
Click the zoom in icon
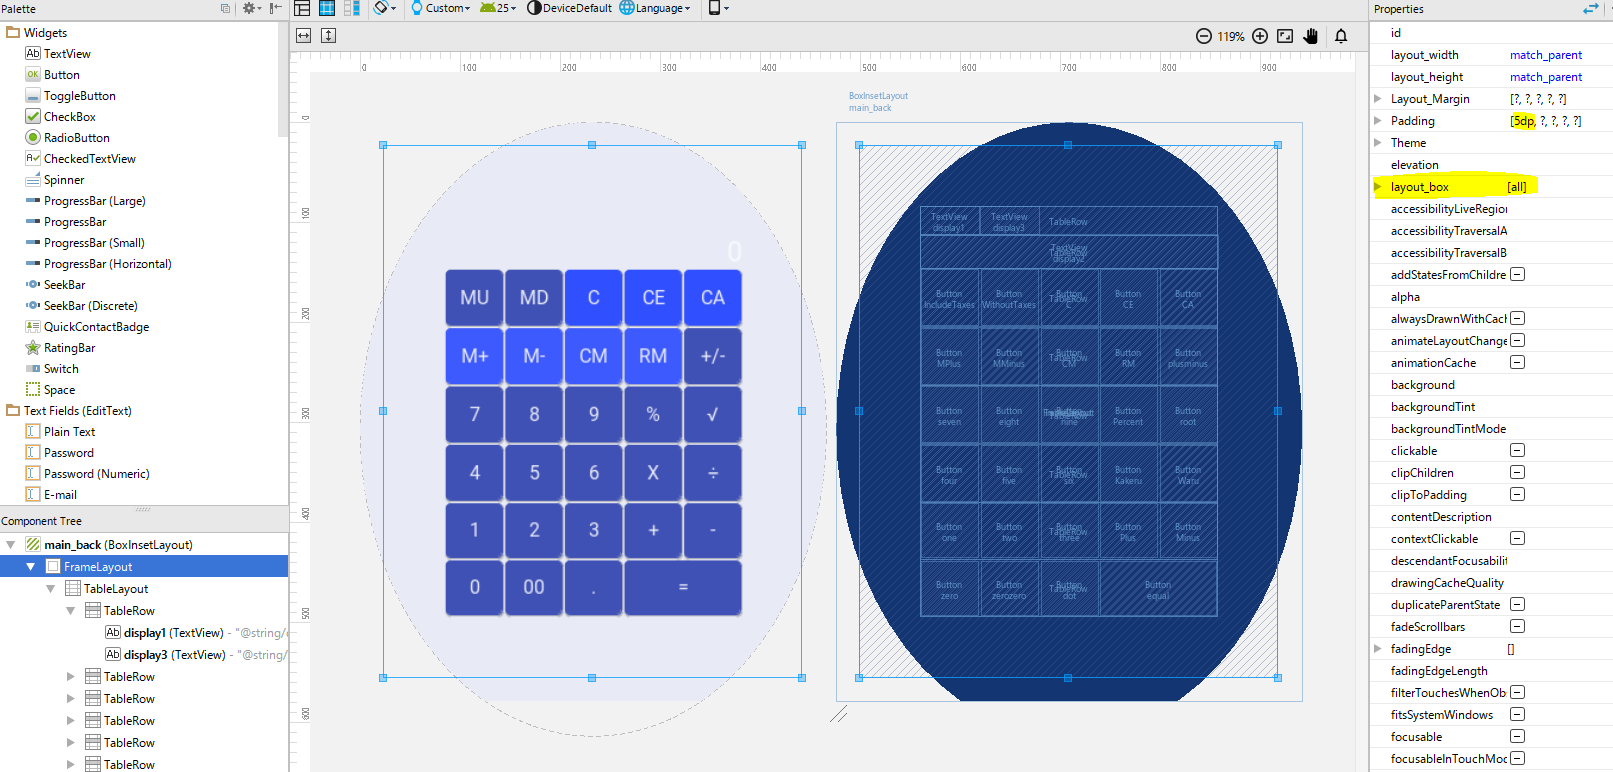pyautogui.click(x=1260, y=36)
